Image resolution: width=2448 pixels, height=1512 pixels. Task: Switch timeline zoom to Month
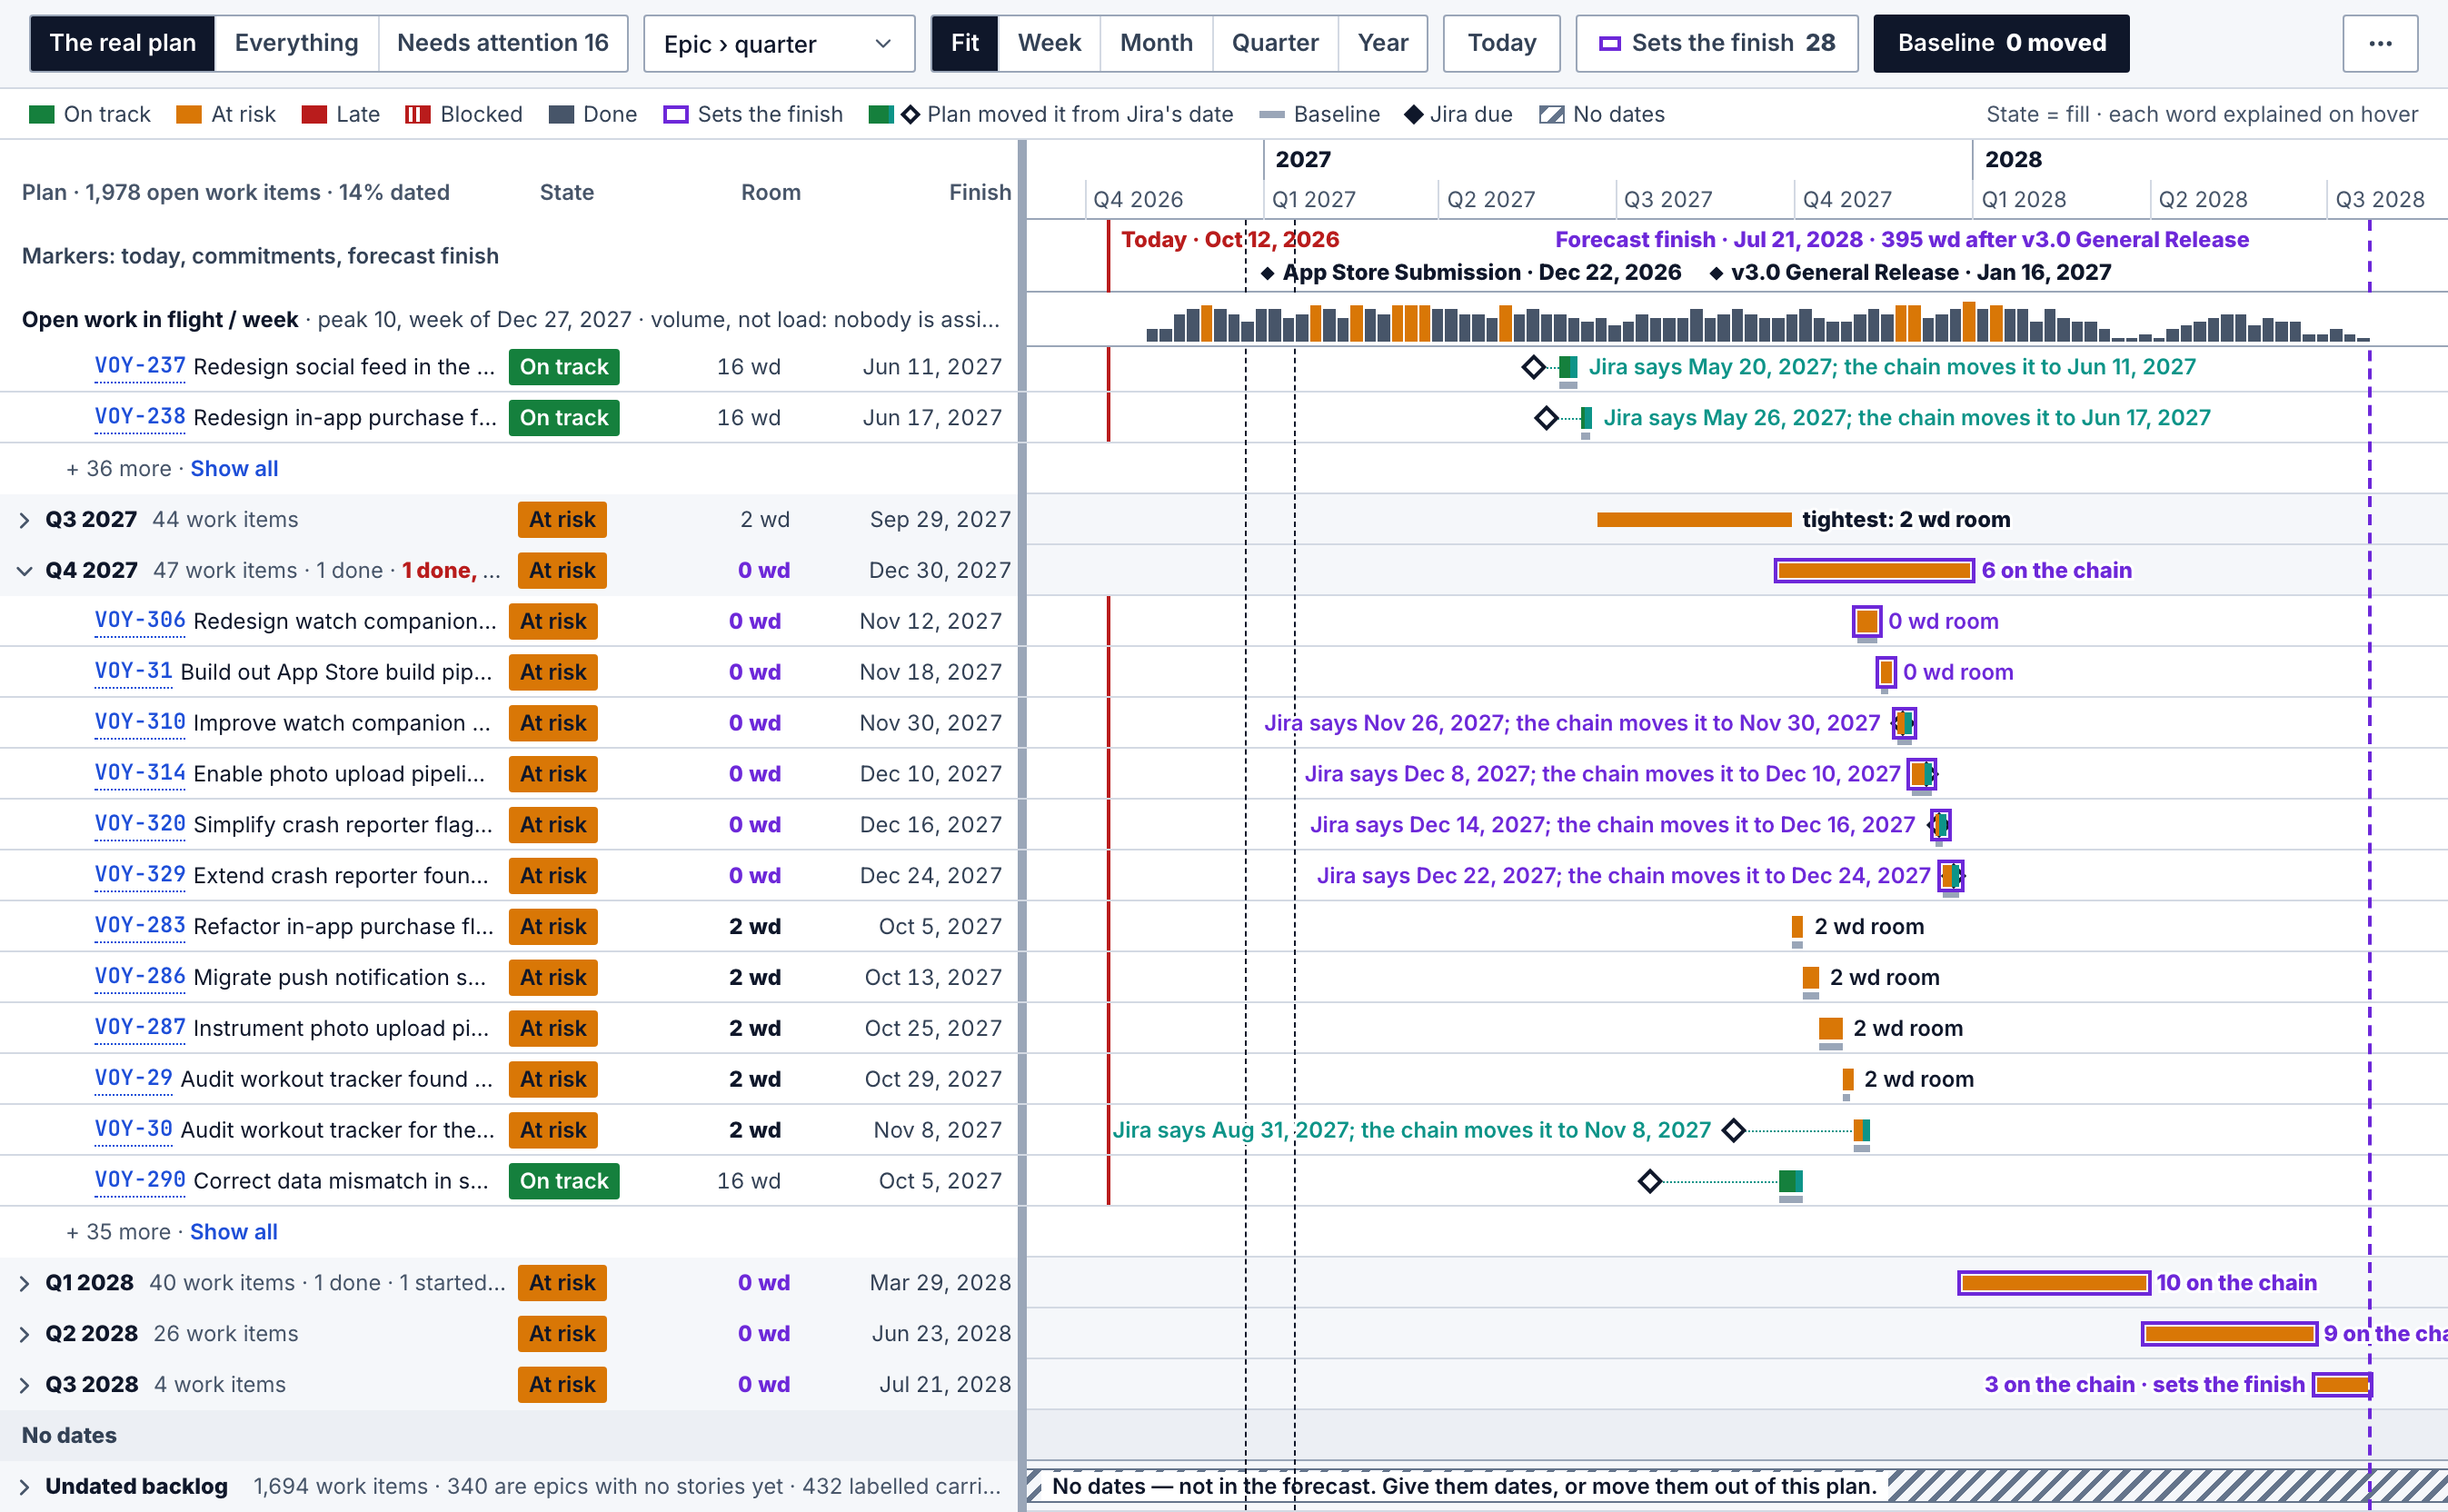point(1156,43)
